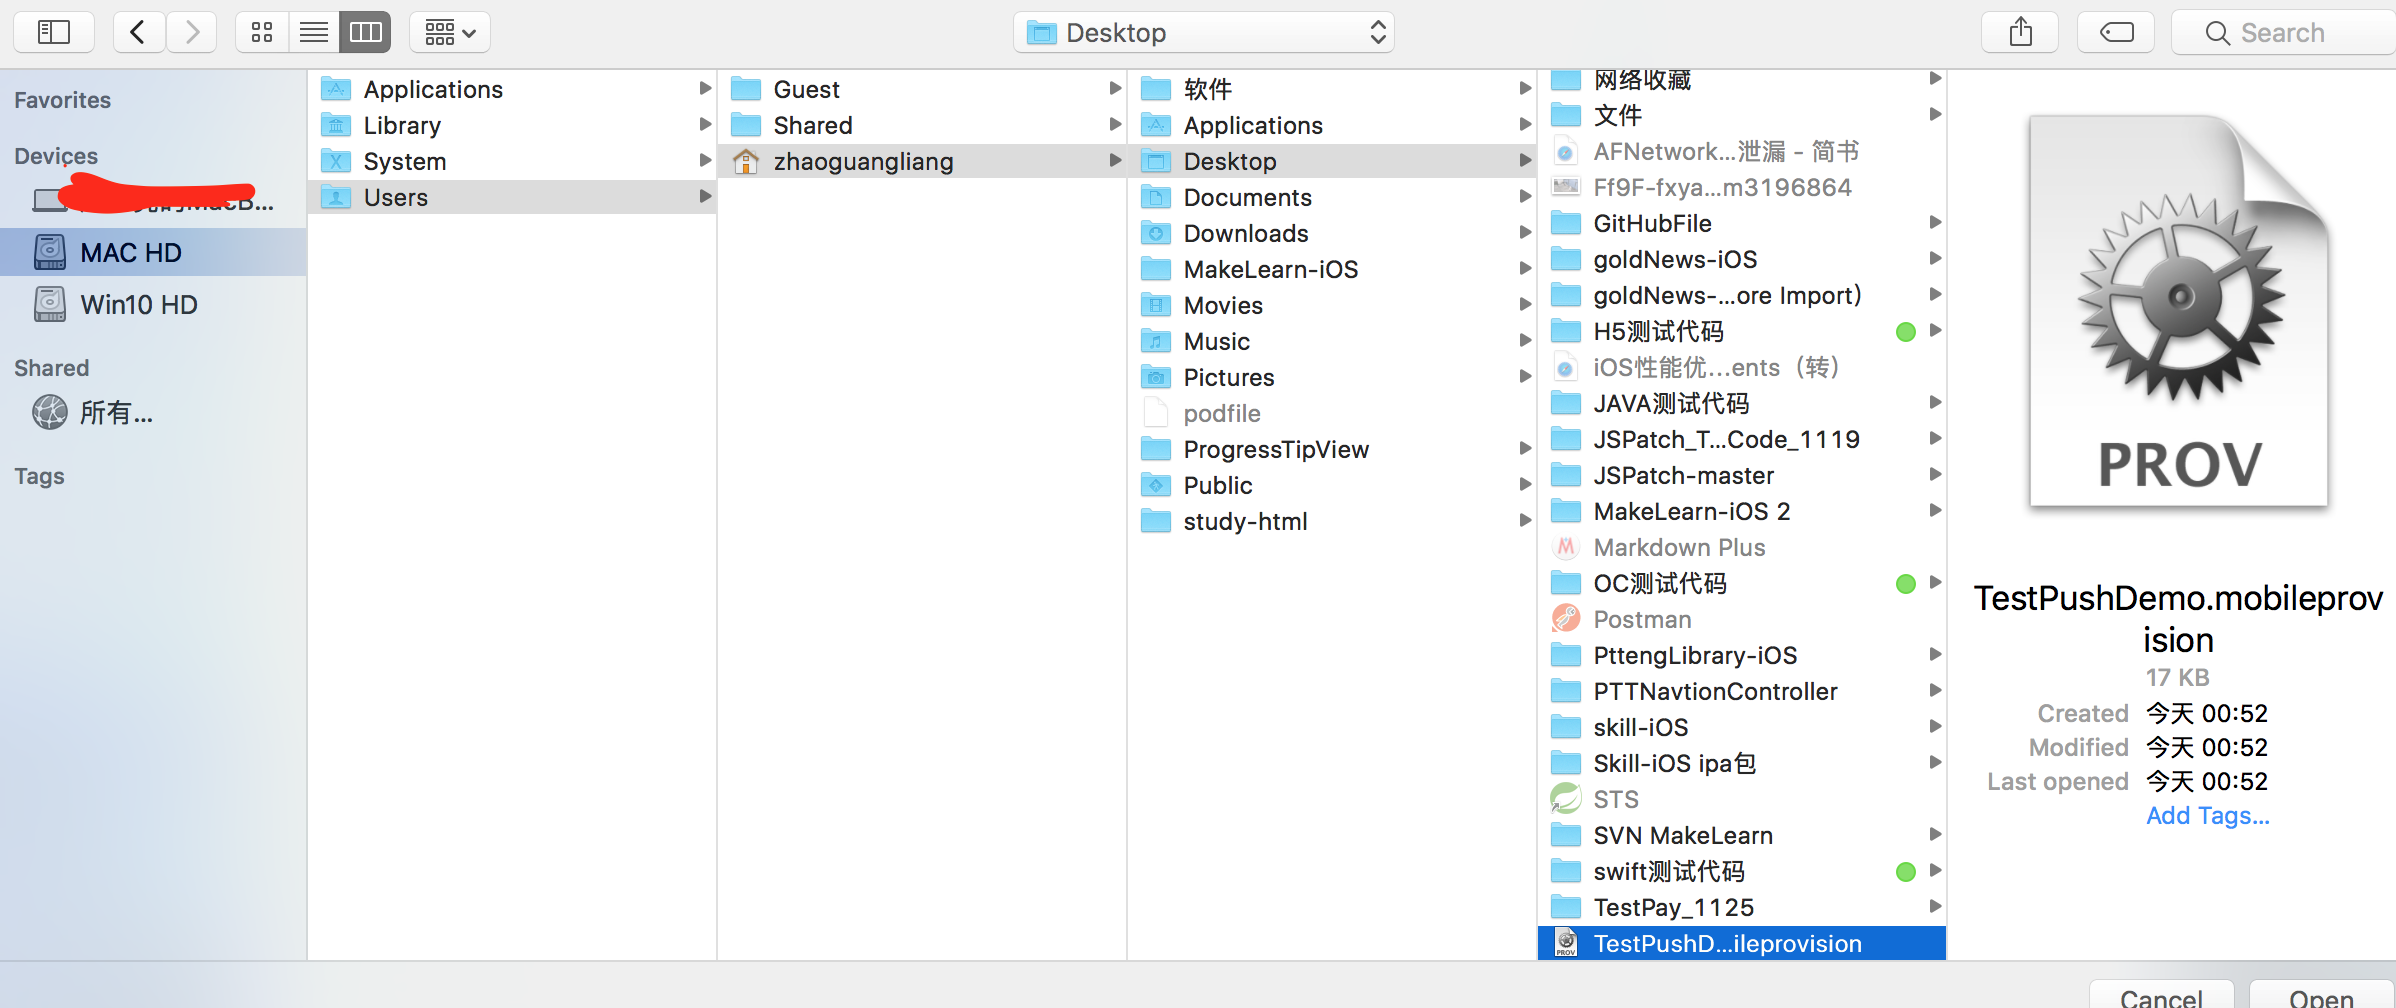Click the PROV file preview thumbnail

tap(2178, 312)
